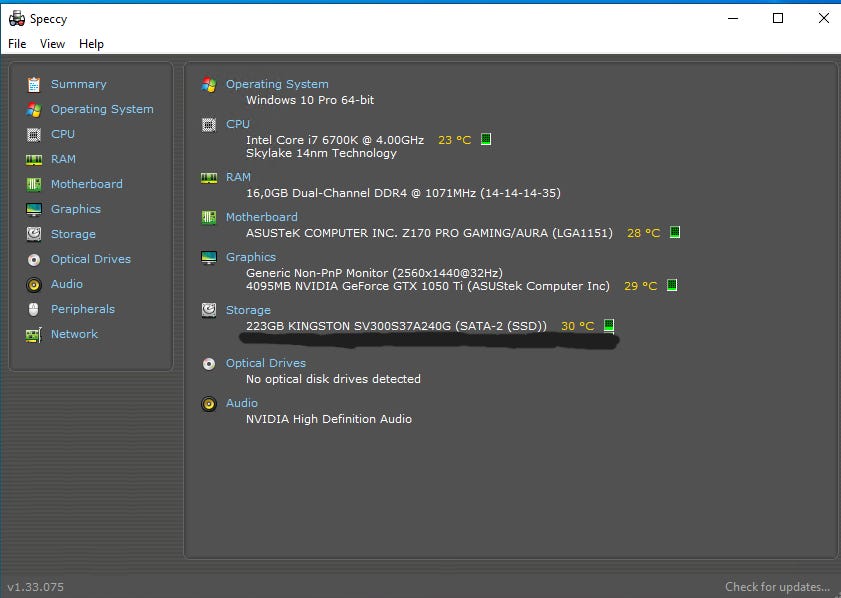Click the green temperature indicator next to CPU 23 °C

tap(486, 139)
